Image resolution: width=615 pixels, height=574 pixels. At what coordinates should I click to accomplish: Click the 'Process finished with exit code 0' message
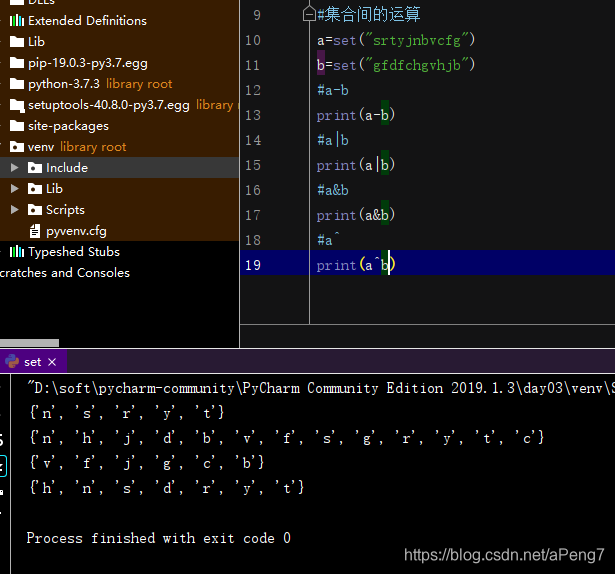pyautogui.click(x=158, y=538)
